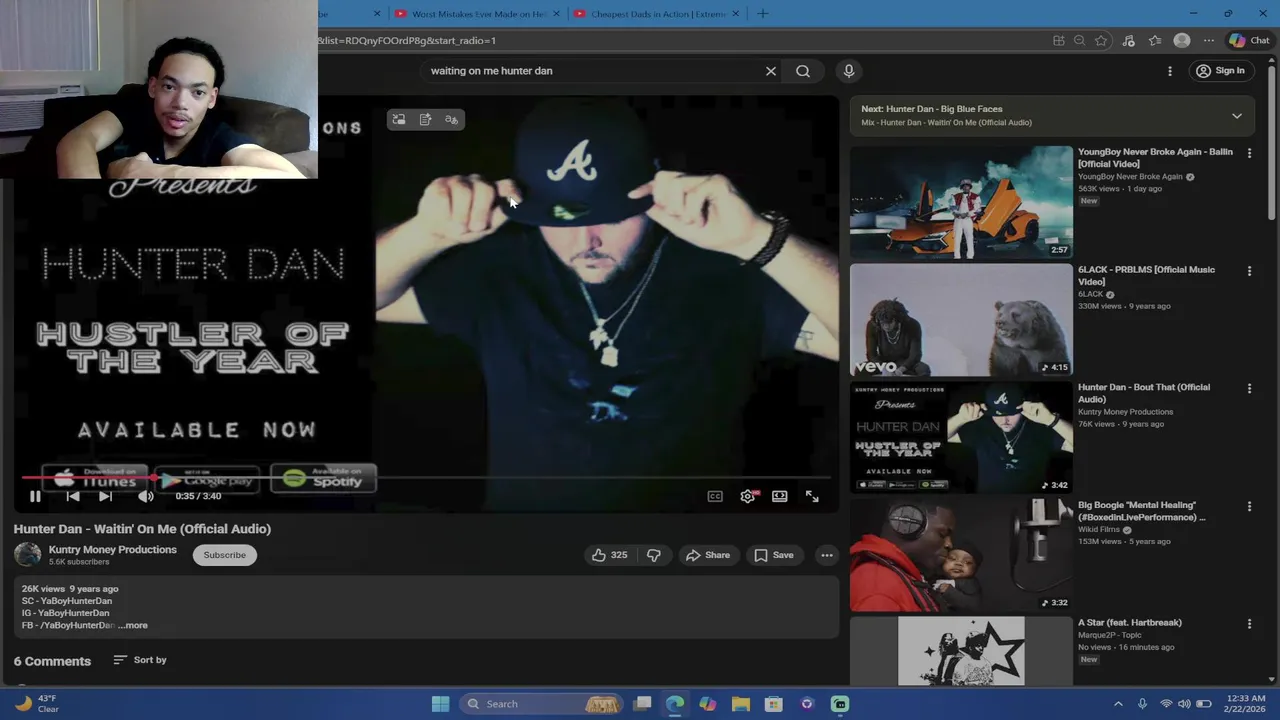The image size is (1280, 720).
Task: Open more actions menu under the video
Action: pos(827,555)
